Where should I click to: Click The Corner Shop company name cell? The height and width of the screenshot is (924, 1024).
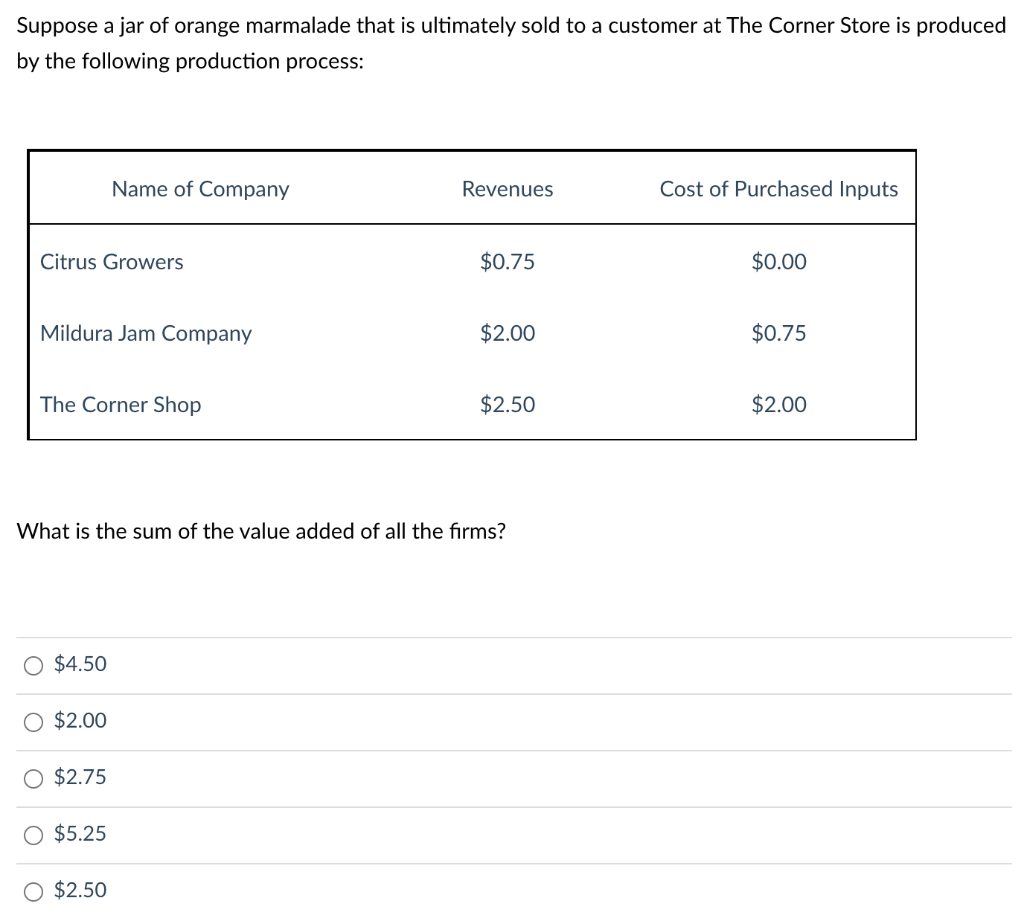pos(120,405)
